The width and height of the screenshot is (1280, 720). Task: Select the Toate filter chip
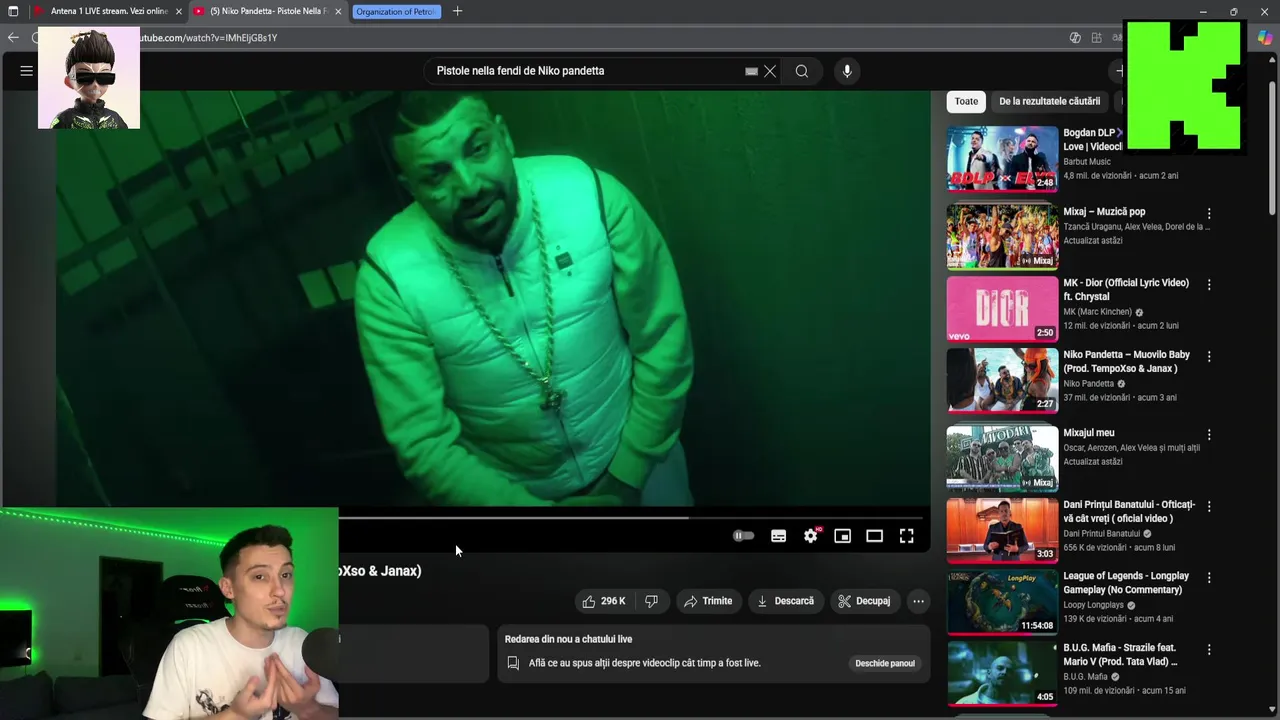tap(966, 101)
